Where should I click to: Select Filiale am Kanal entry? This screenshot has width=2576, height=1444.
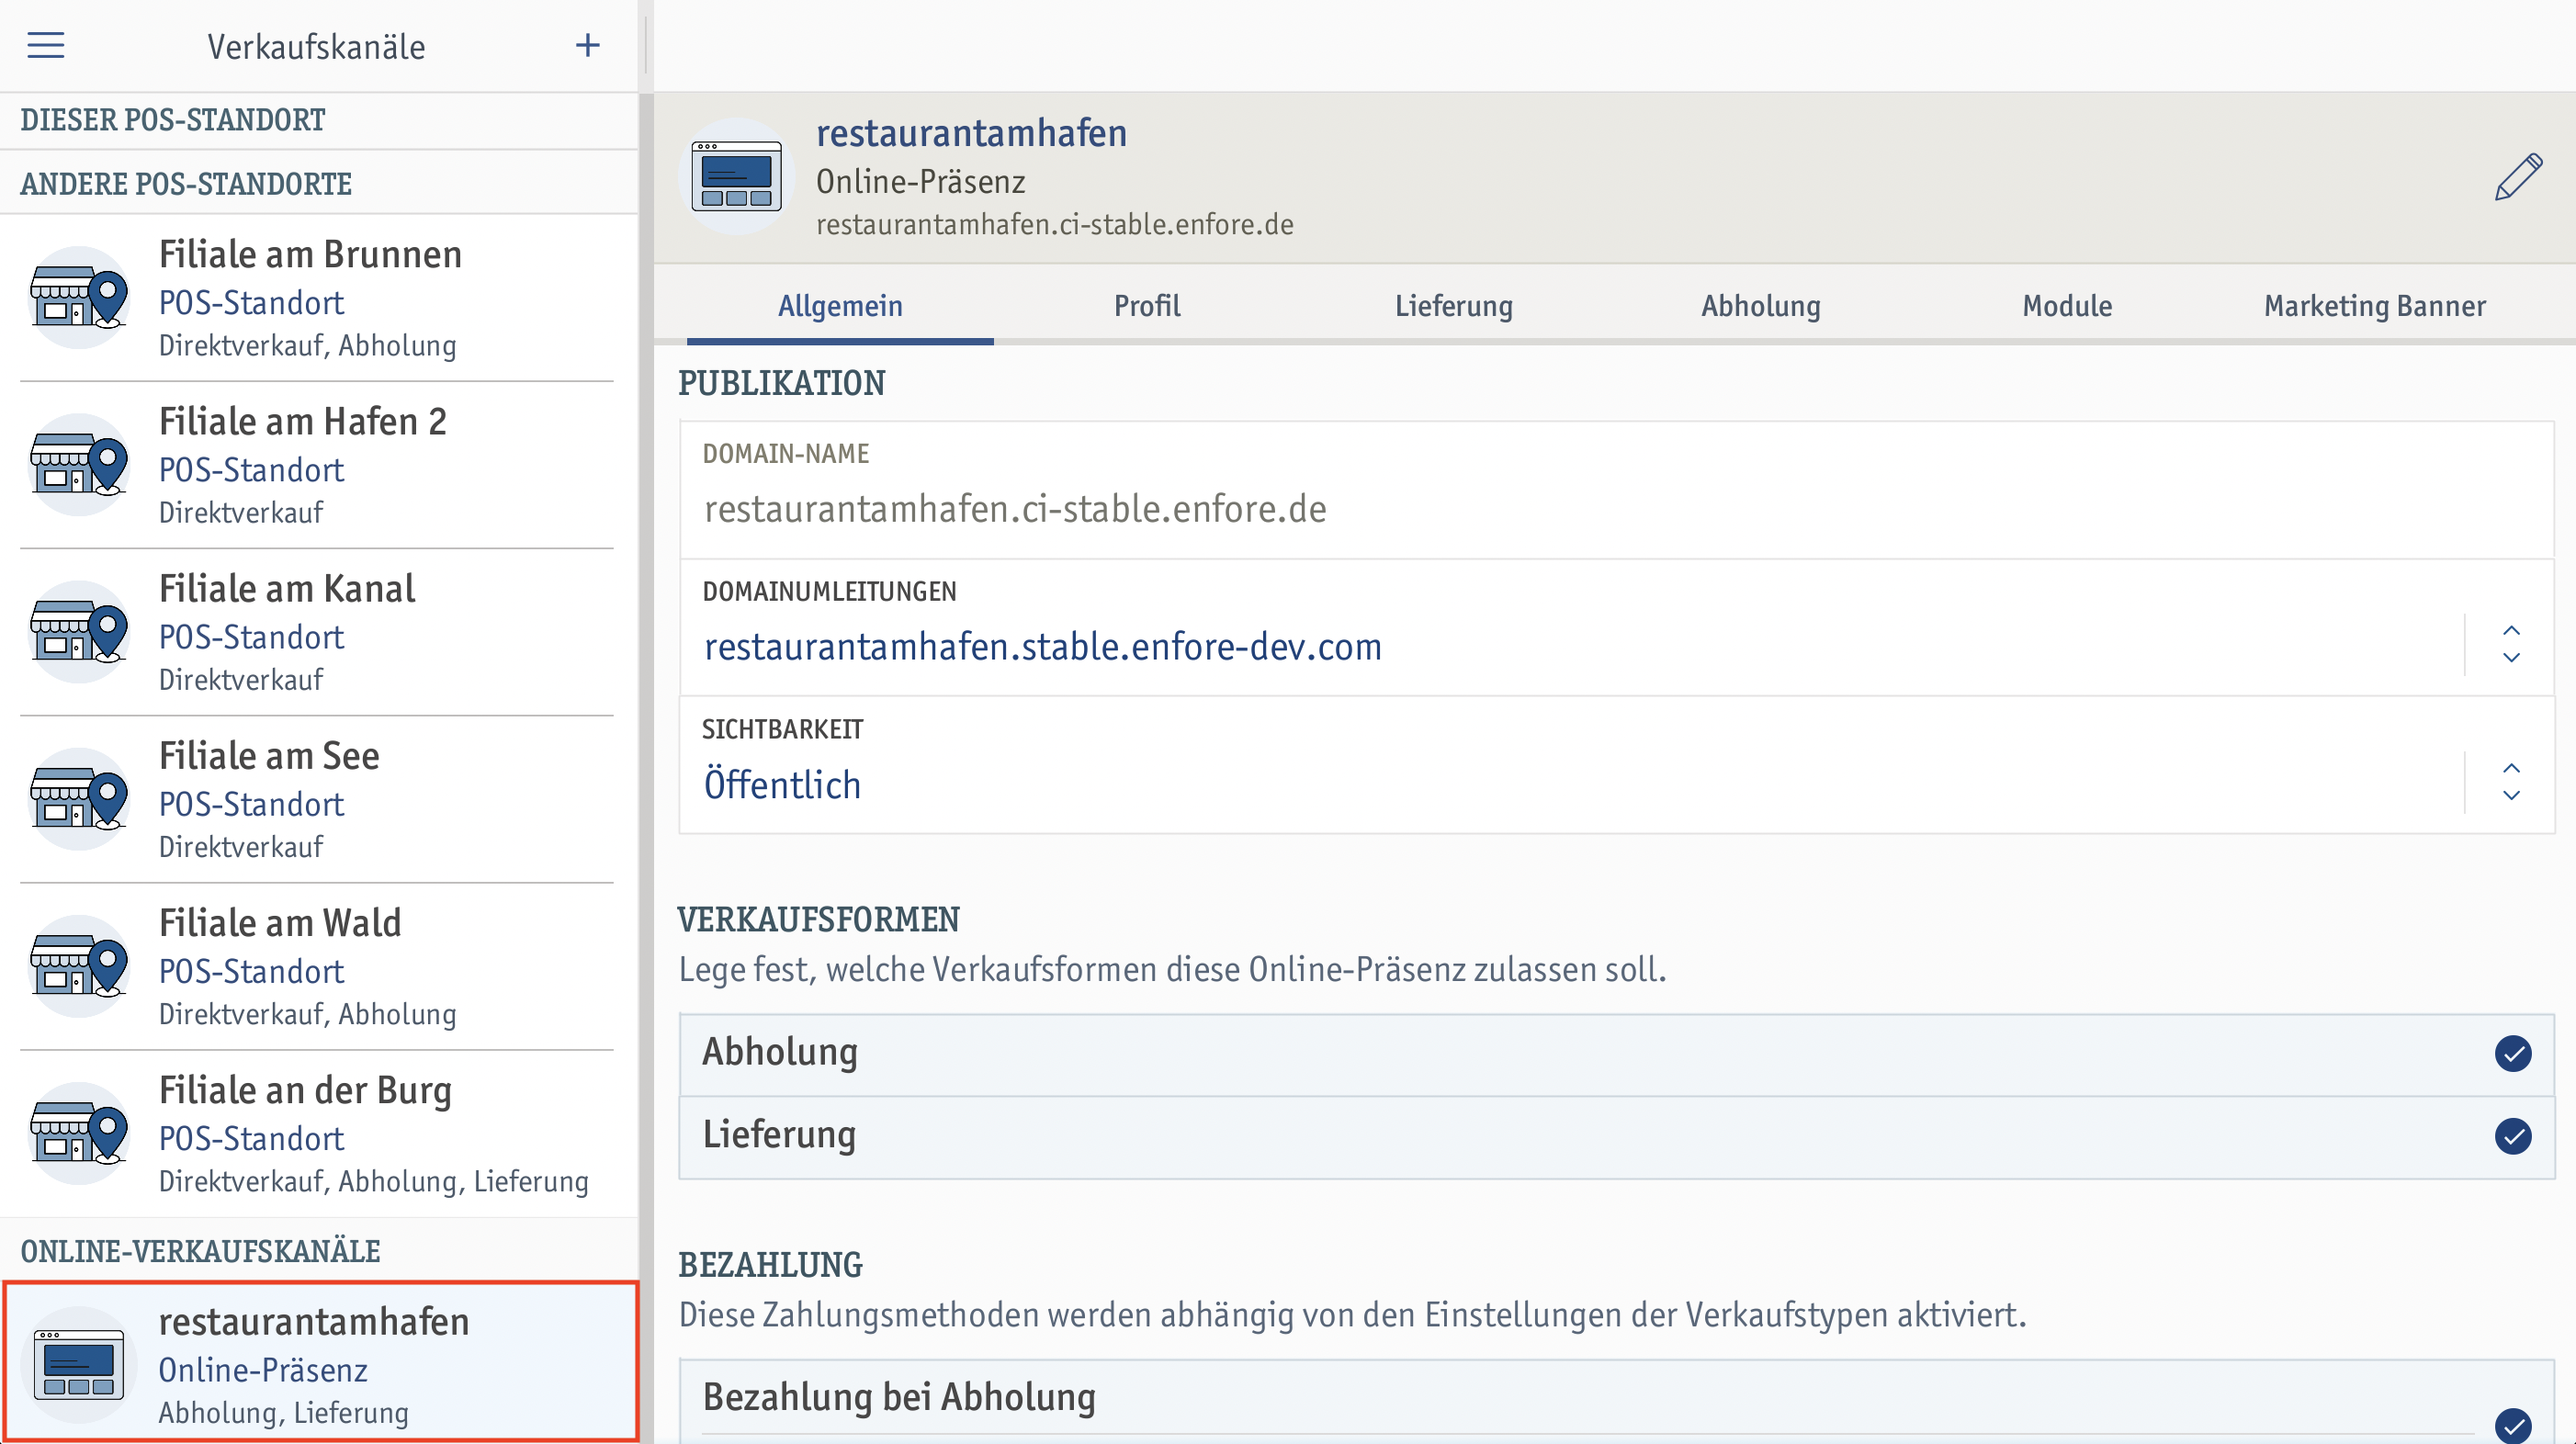click(319, 631)
